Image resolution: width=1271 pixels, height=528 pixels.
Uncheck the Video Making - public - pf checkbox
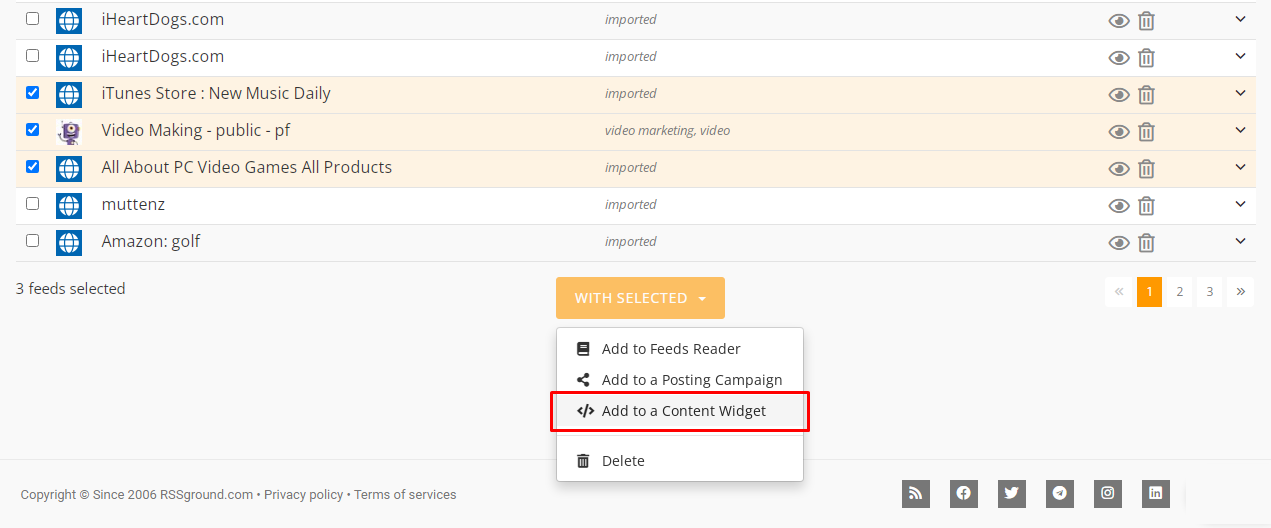[x=32, y=129]
